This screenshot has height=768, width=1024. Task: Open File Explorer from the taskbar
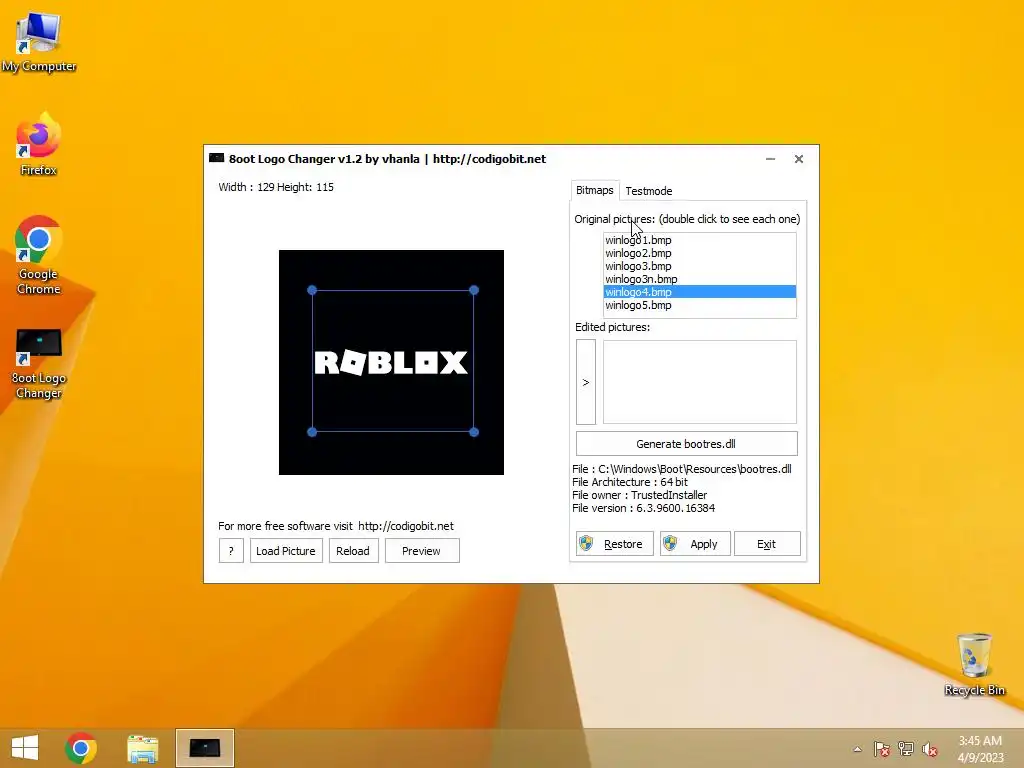tap(142, 748)
